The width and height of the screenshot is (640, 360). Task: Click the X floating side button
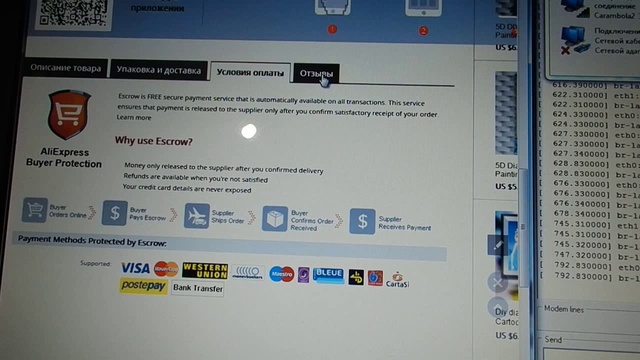coord(498,282)
